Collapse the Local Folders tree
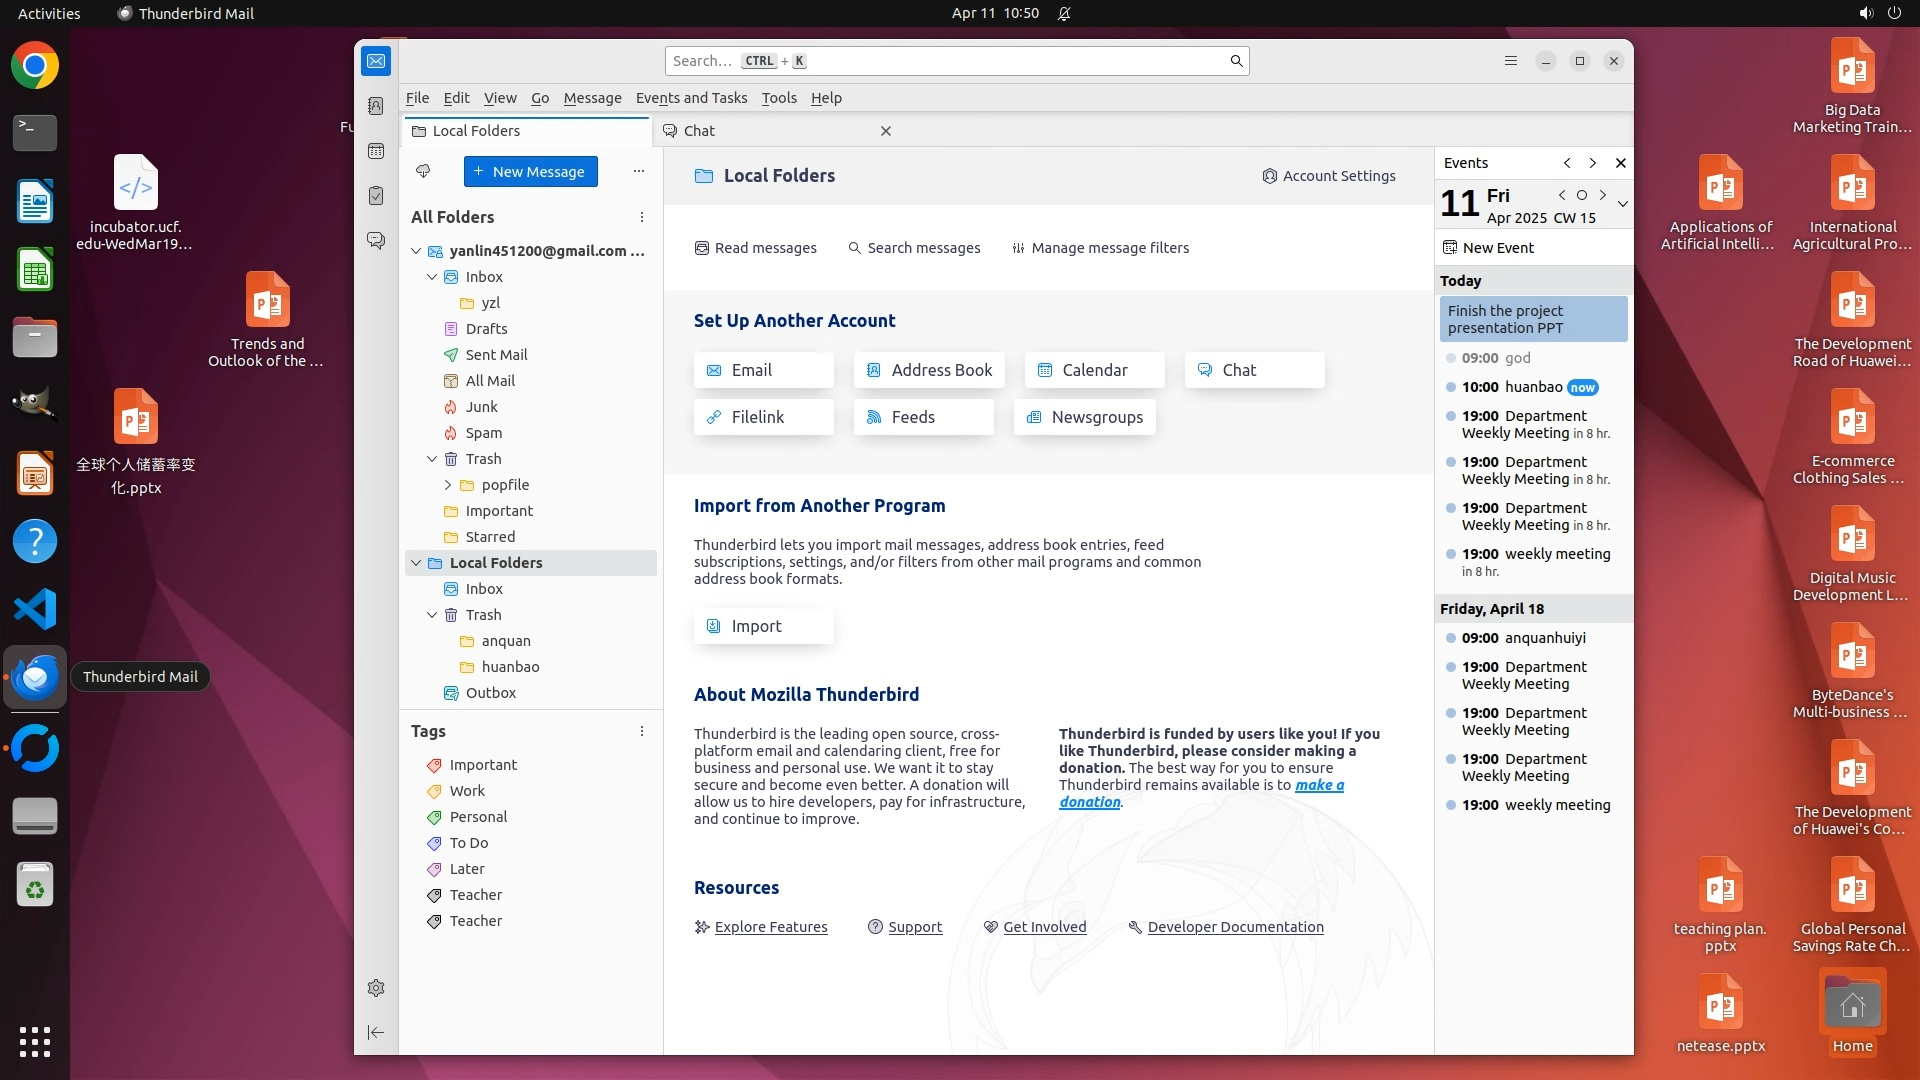The image size is (1920, 1080). point(416,563)
